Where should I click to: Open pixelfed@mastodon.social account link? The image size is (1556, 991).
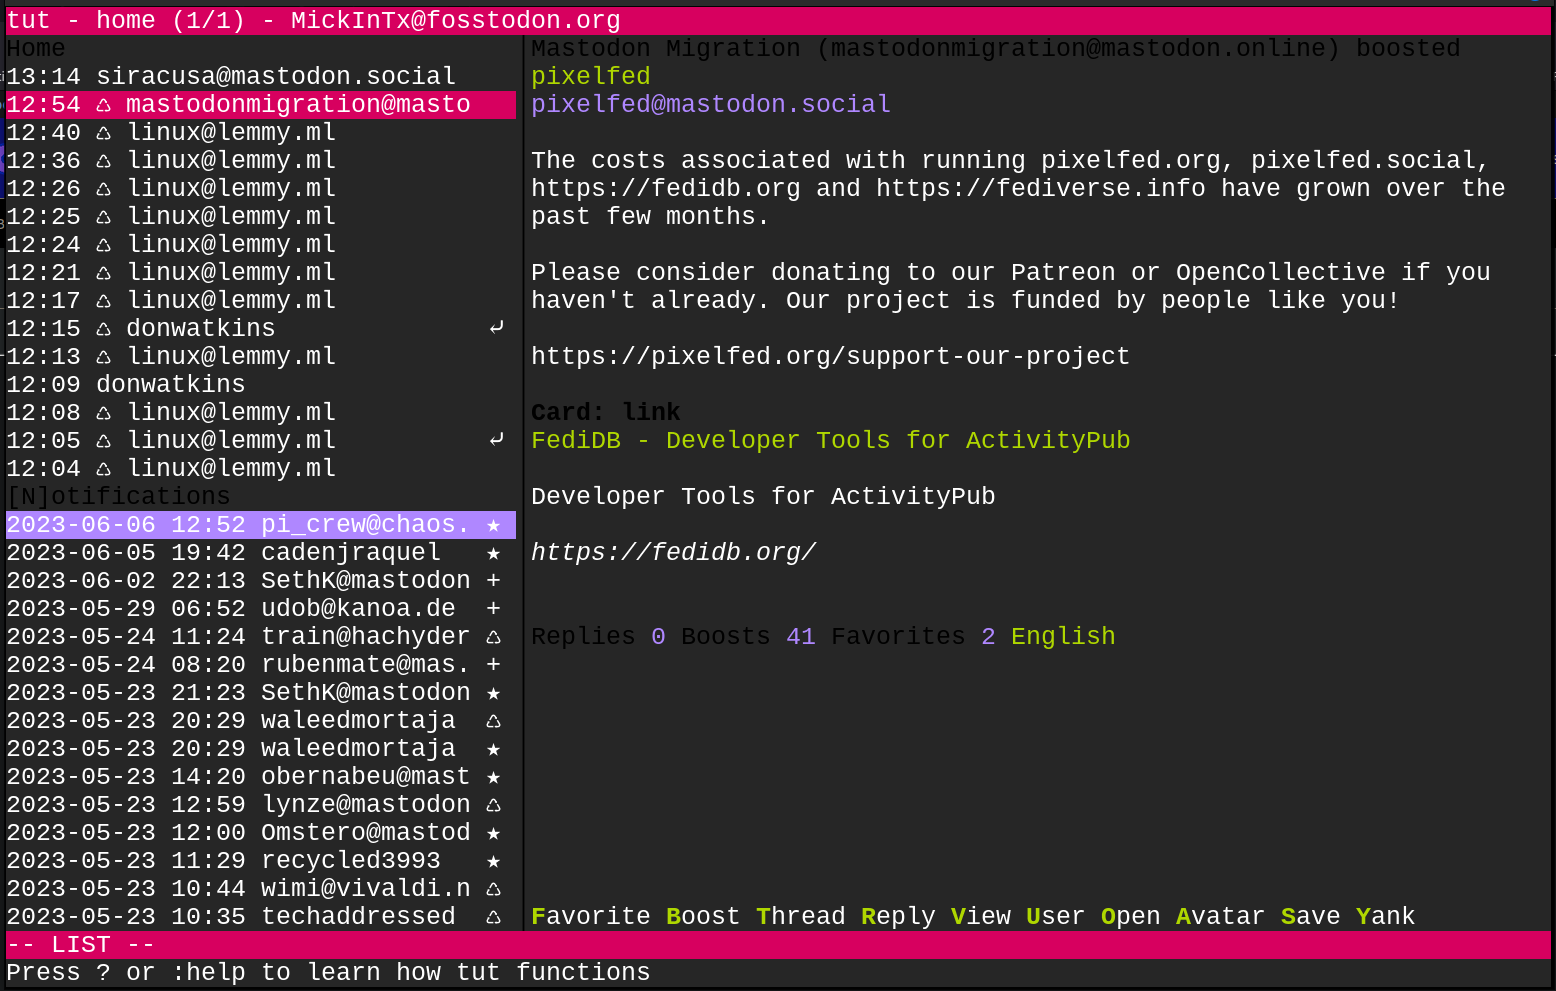point(711,105)
